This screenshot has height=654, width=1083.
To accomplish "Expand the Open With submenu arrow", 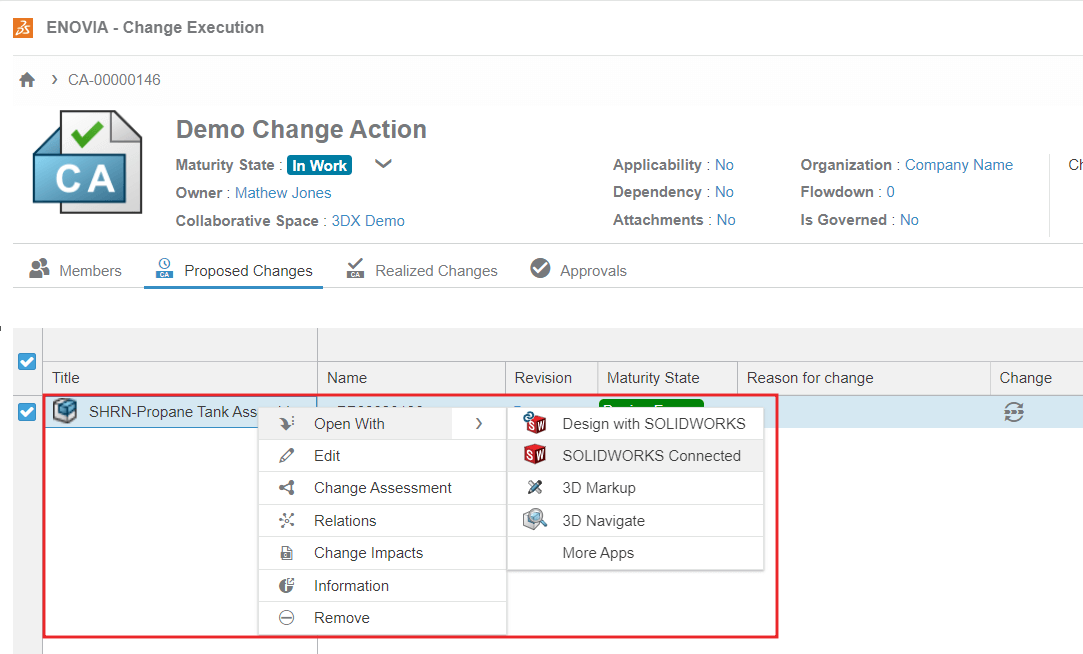I will click(479, 423).
